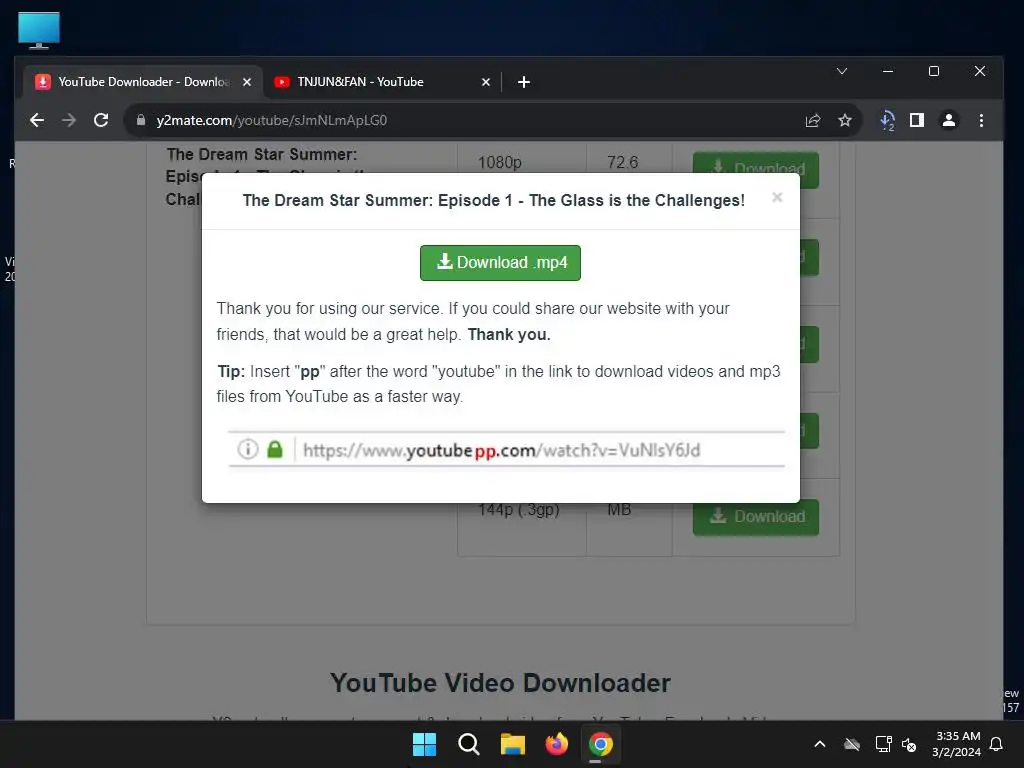1024x768 pixels.
Task: Click the green Download .mp4 button
Action: point(500,263)
